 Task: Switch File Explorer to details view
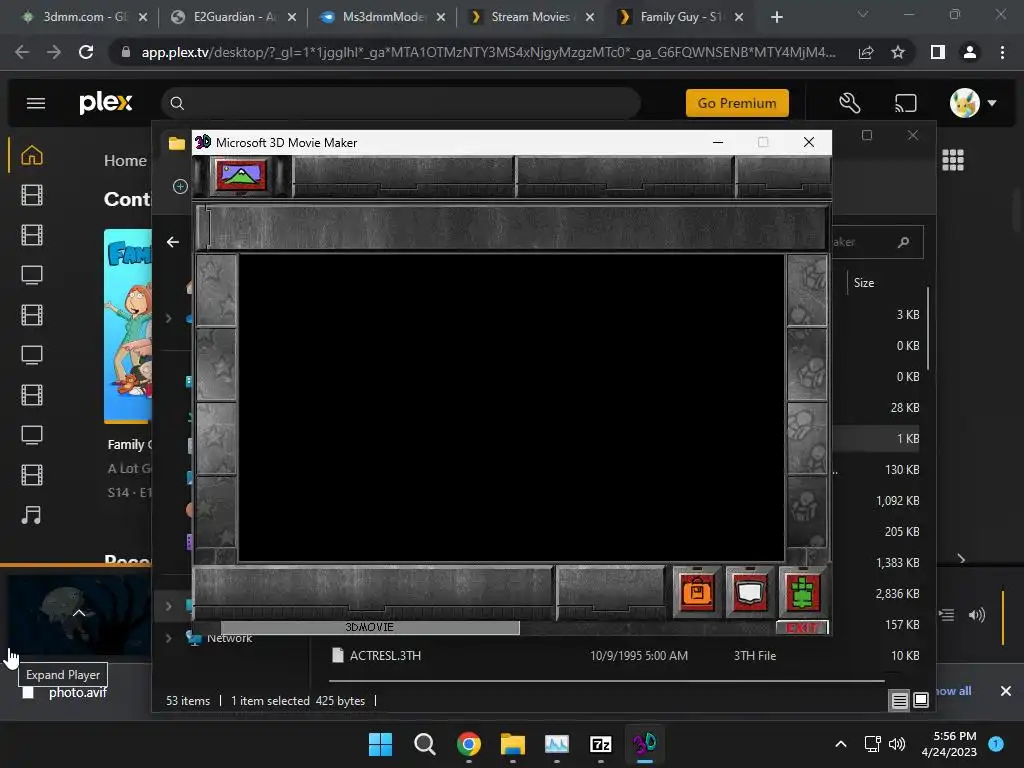899,701
